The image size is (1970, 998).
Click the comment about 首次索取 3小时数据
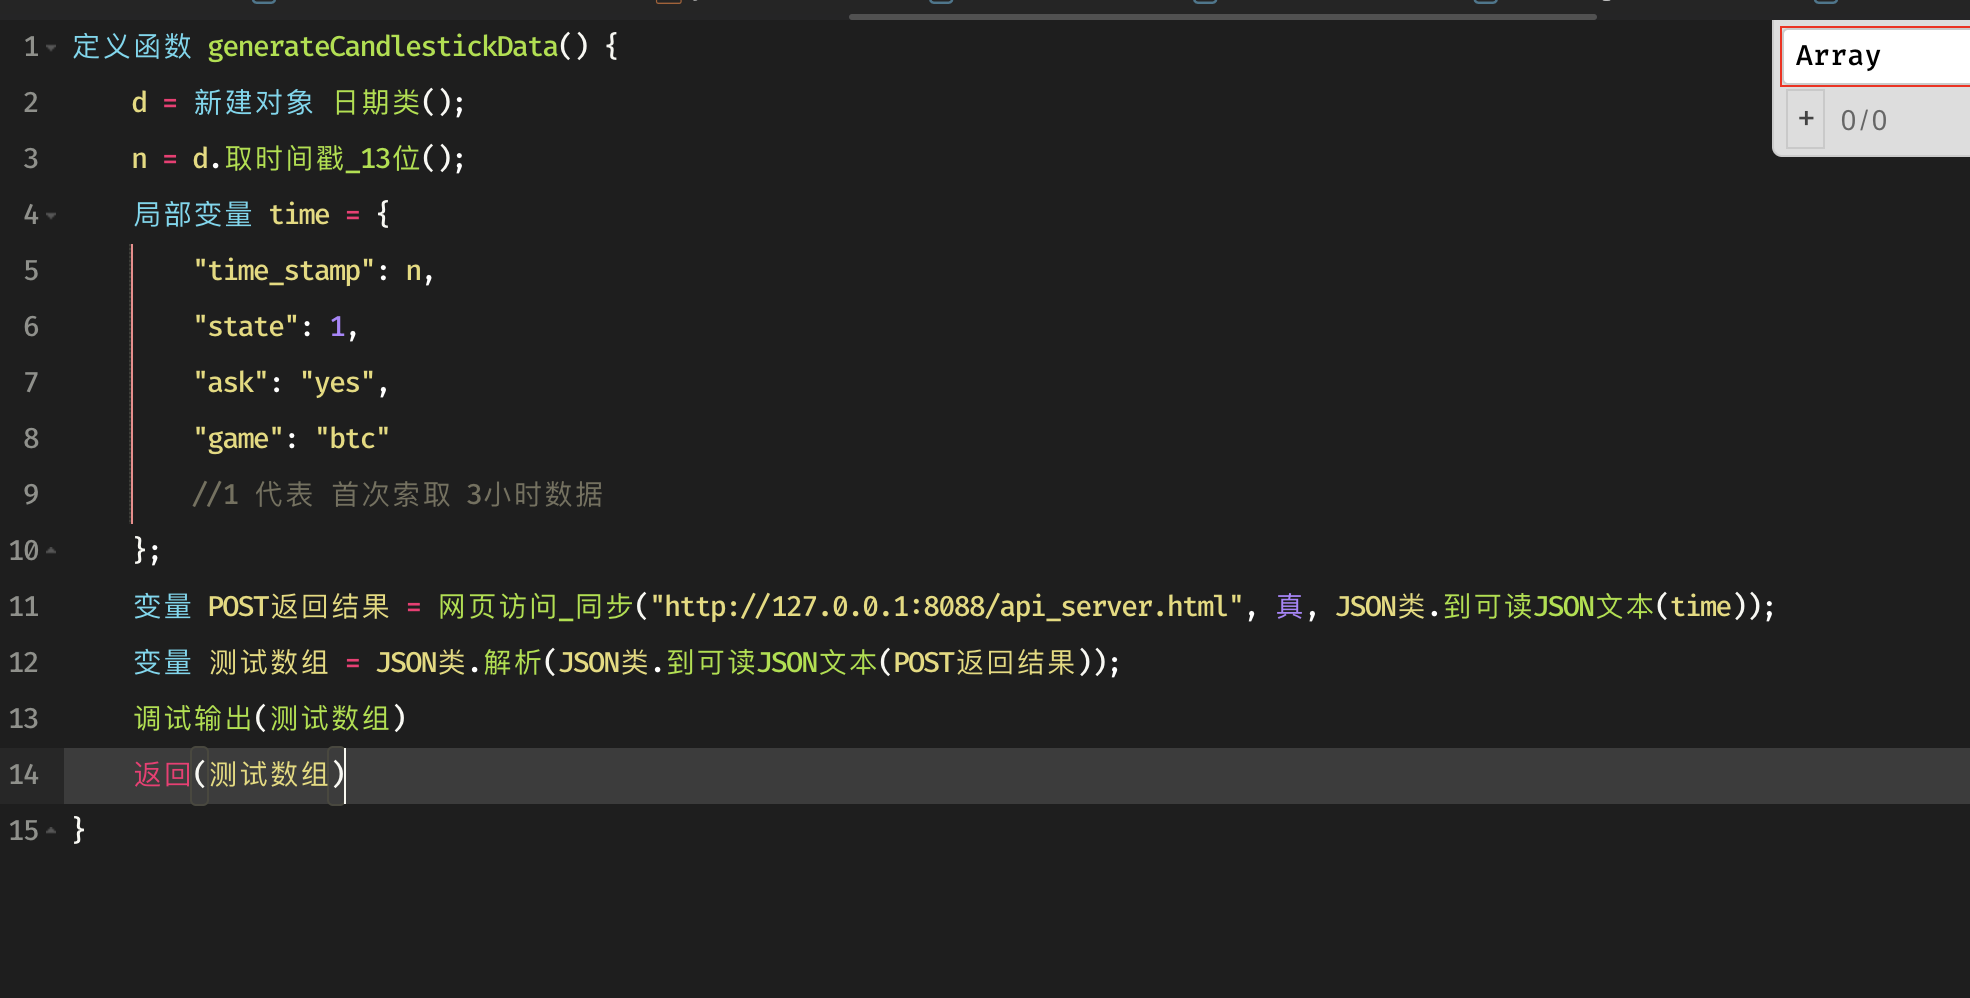[398, 495]
